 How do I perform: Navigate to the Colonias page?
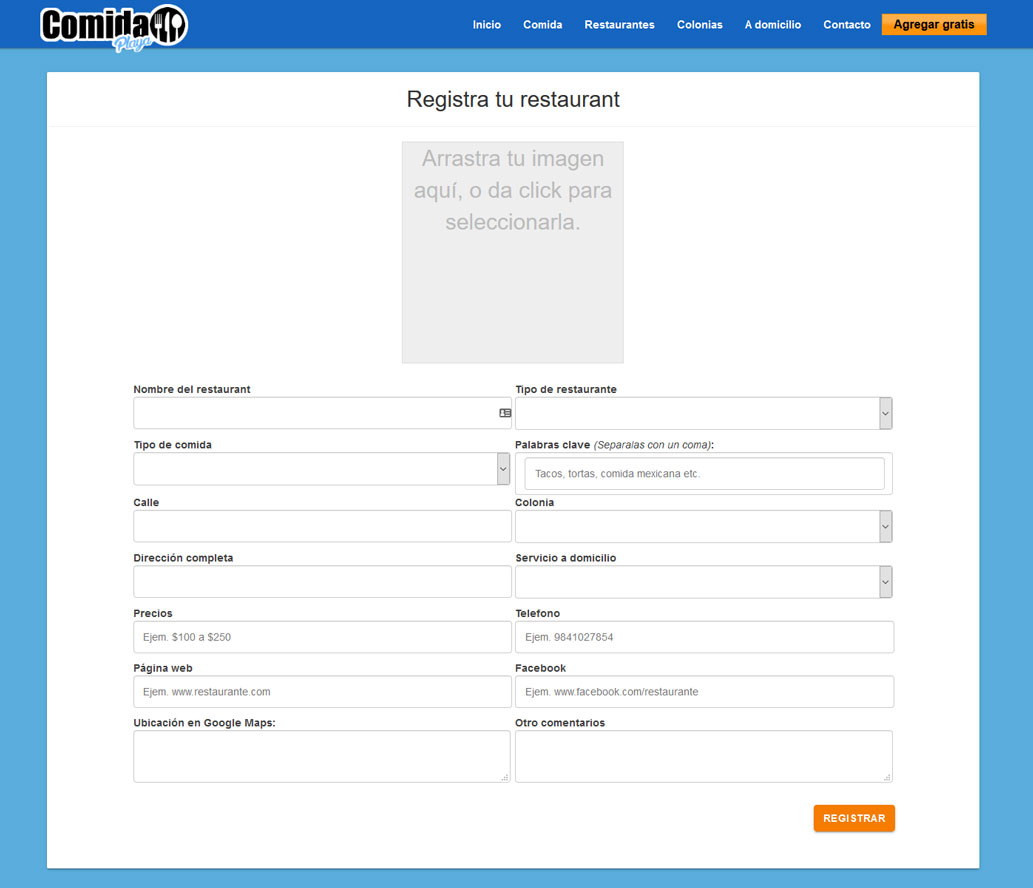pos(699,25)
